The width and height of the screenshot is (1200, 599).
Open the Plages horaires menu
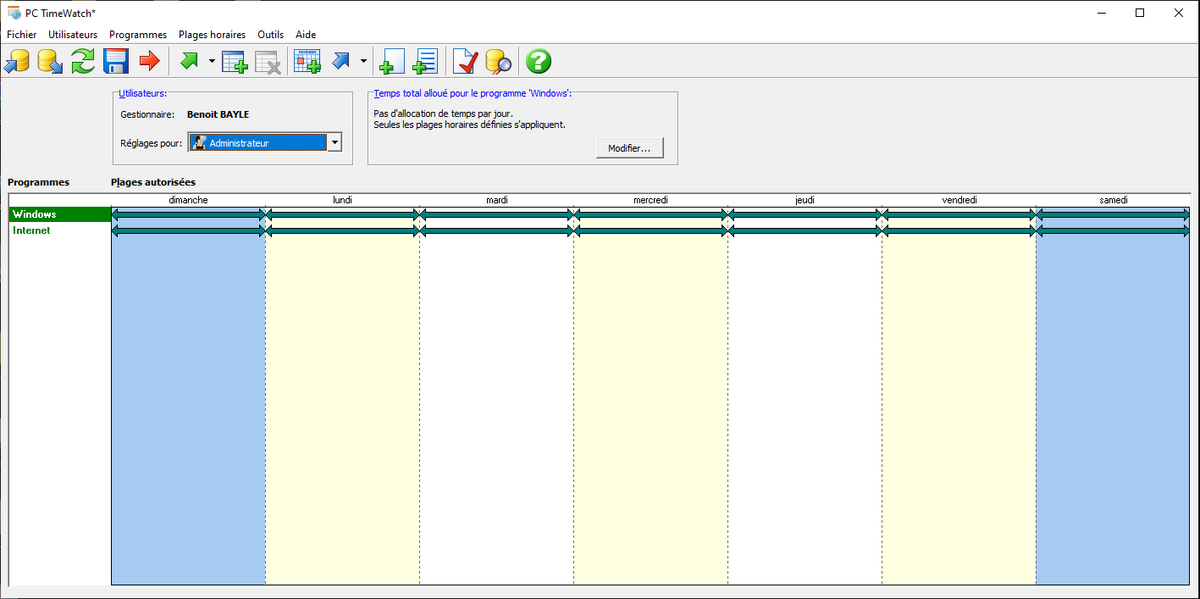[x=212, y=35]
